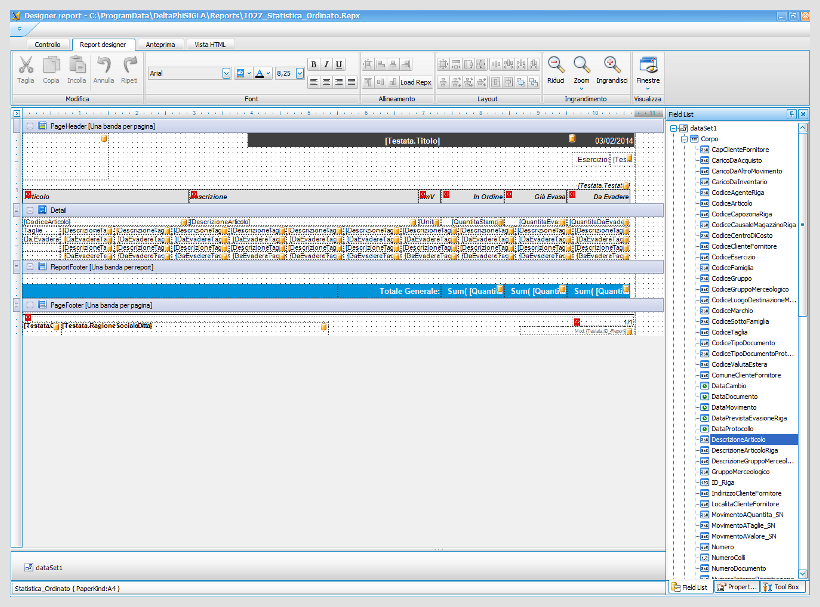Screen dimensions: 820x607
Task: Collapse the PageFooter band
Action: [x=30, y=305]
